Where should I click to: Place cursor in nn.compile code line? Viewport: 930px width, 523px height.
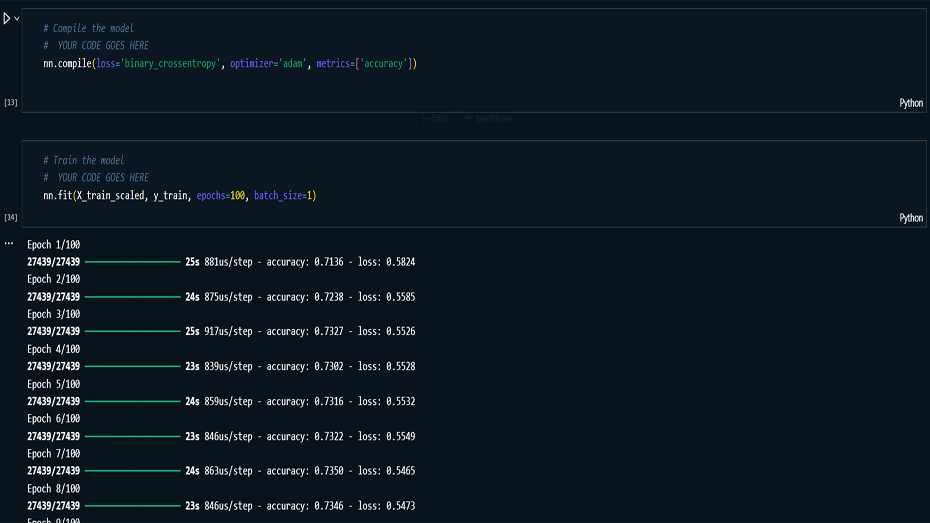(x=230, y=64)
